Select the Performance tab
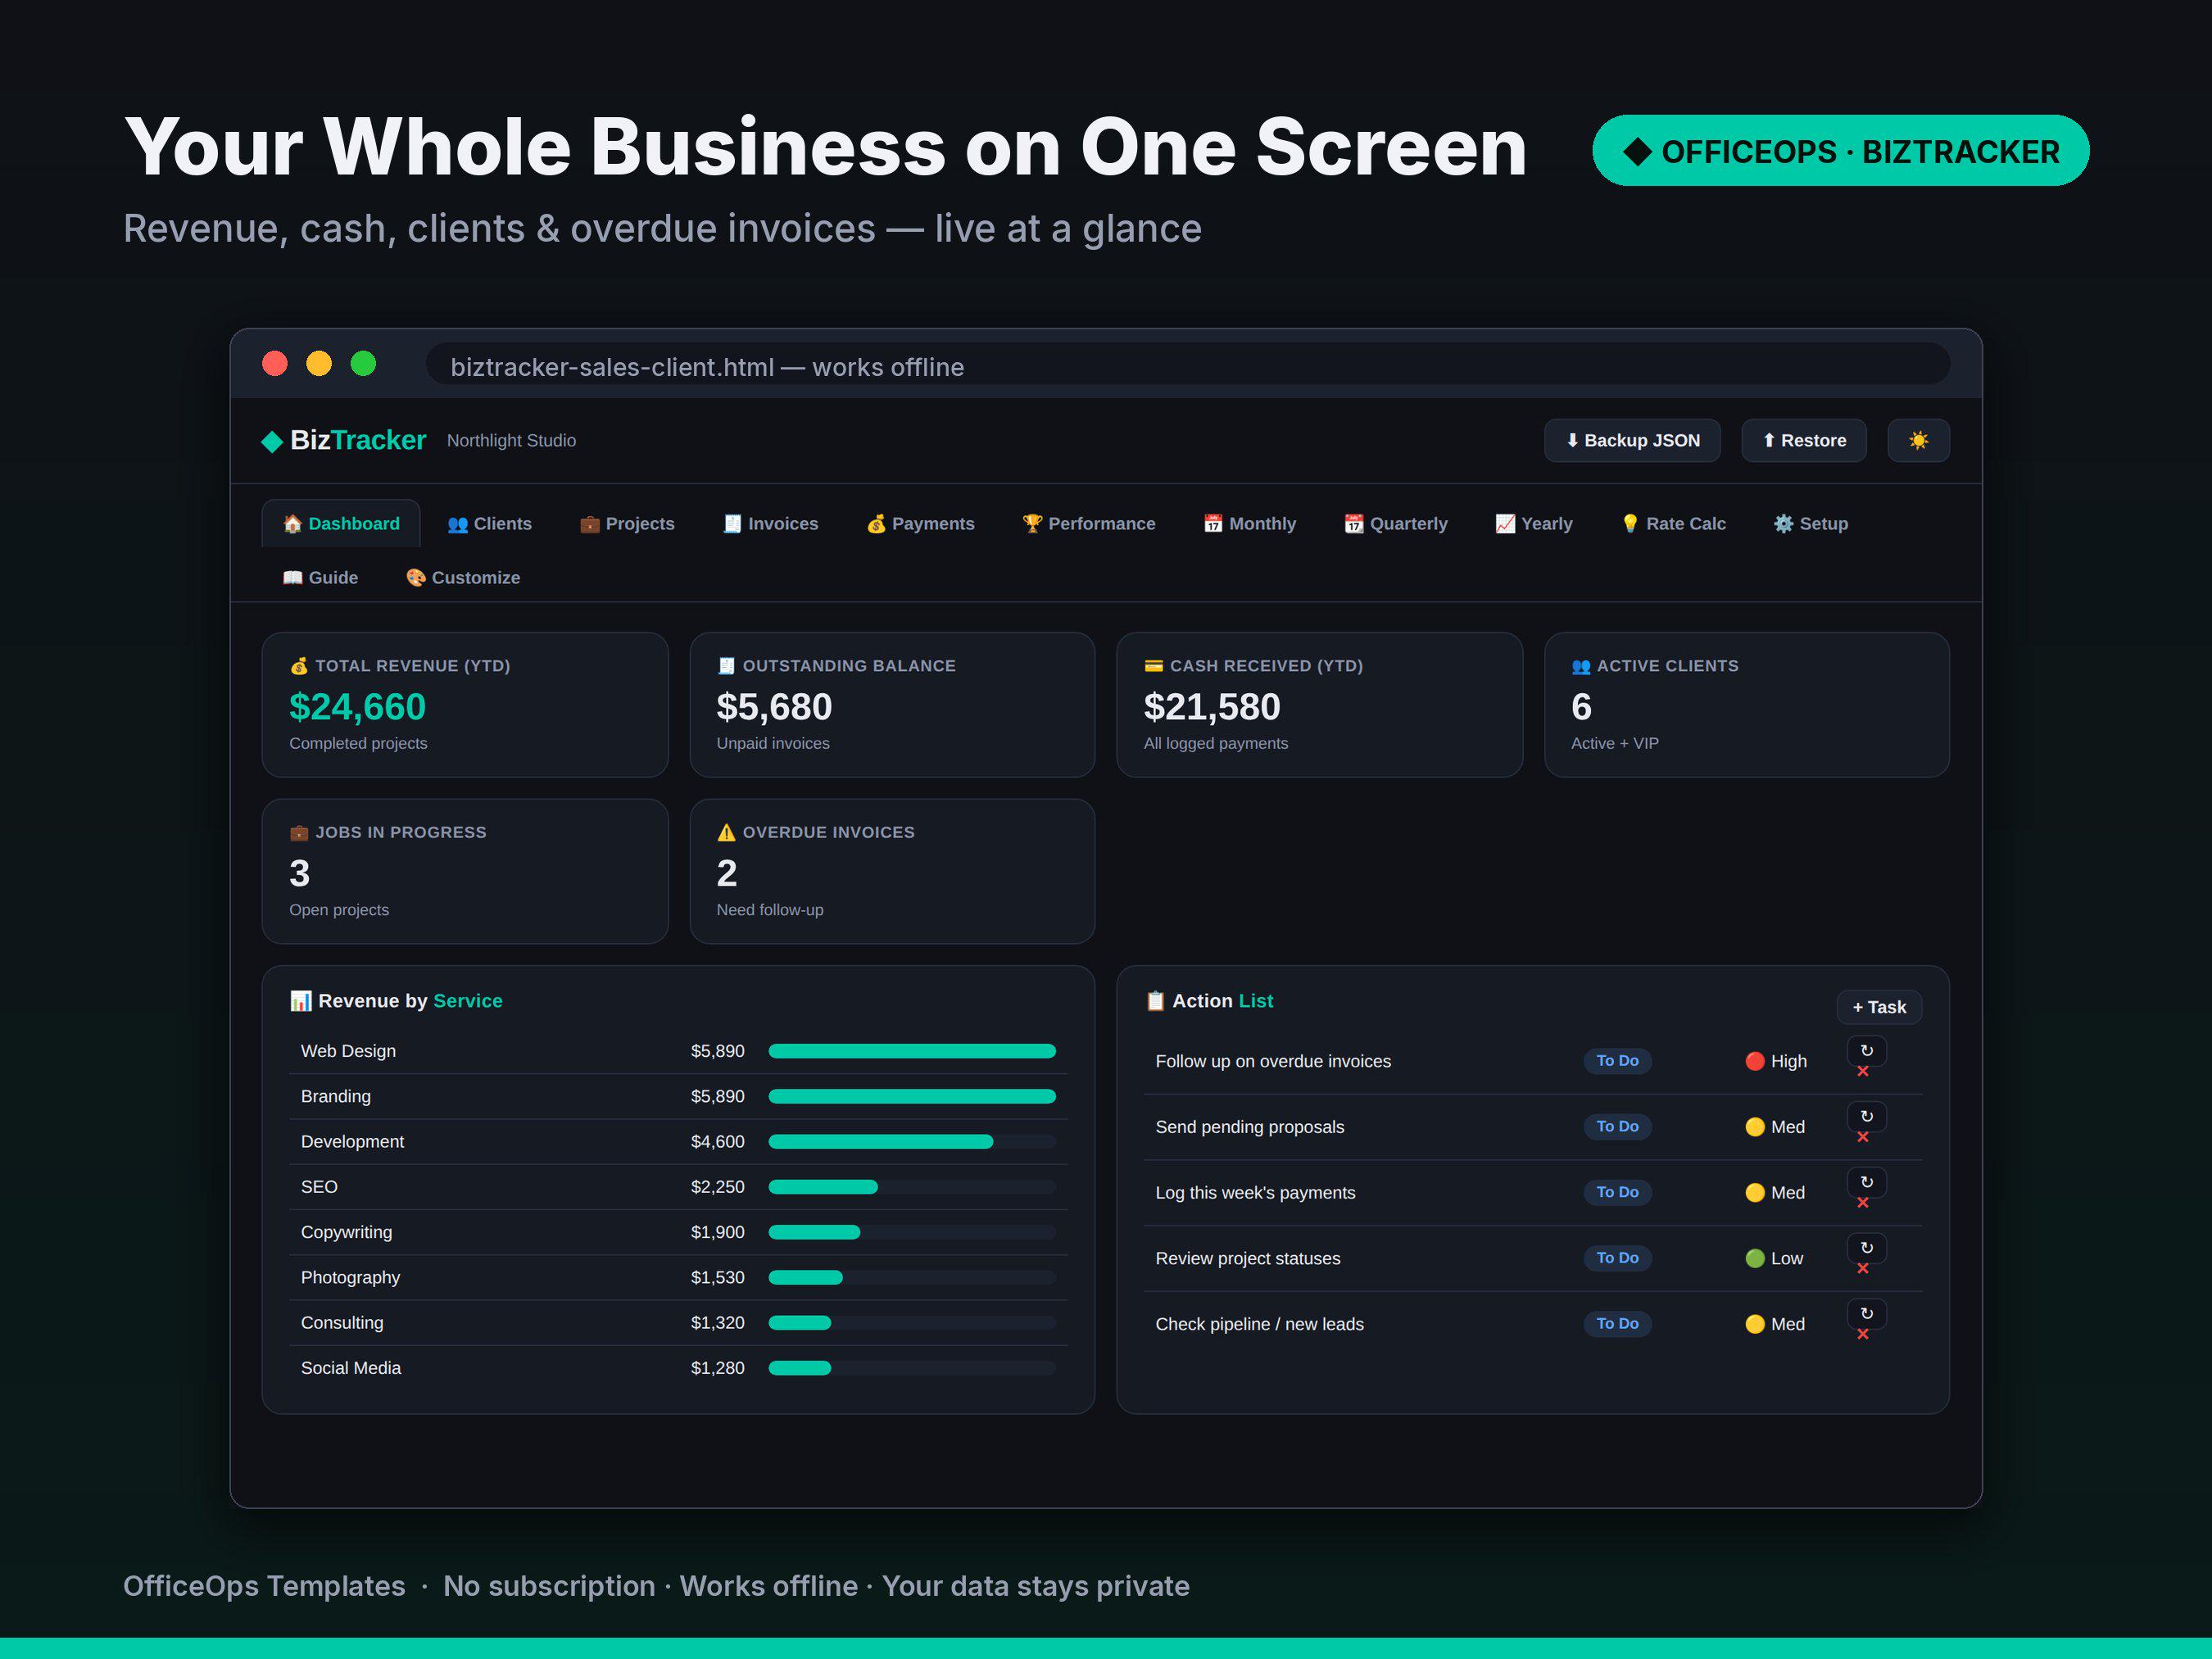 [1088, 523]
